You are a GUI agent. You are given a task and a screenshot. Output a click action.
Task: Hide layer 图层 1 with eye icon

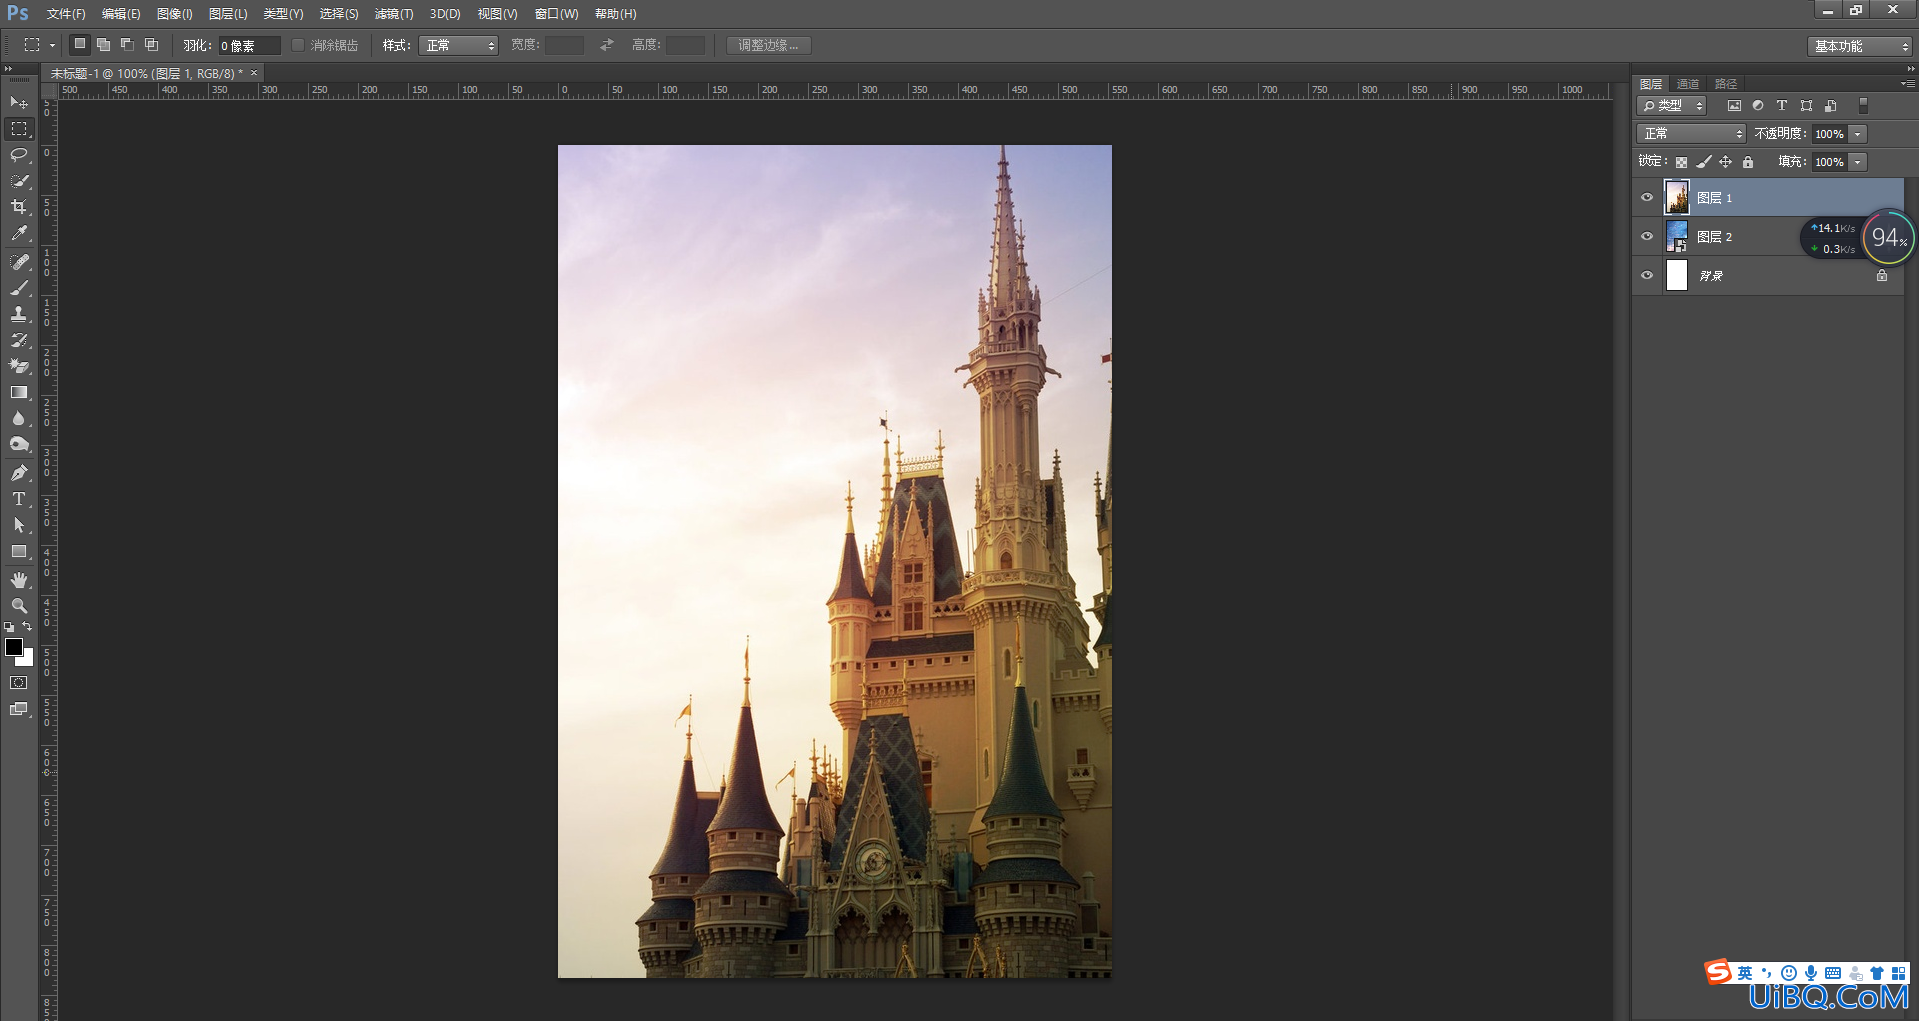(1647, 197)
